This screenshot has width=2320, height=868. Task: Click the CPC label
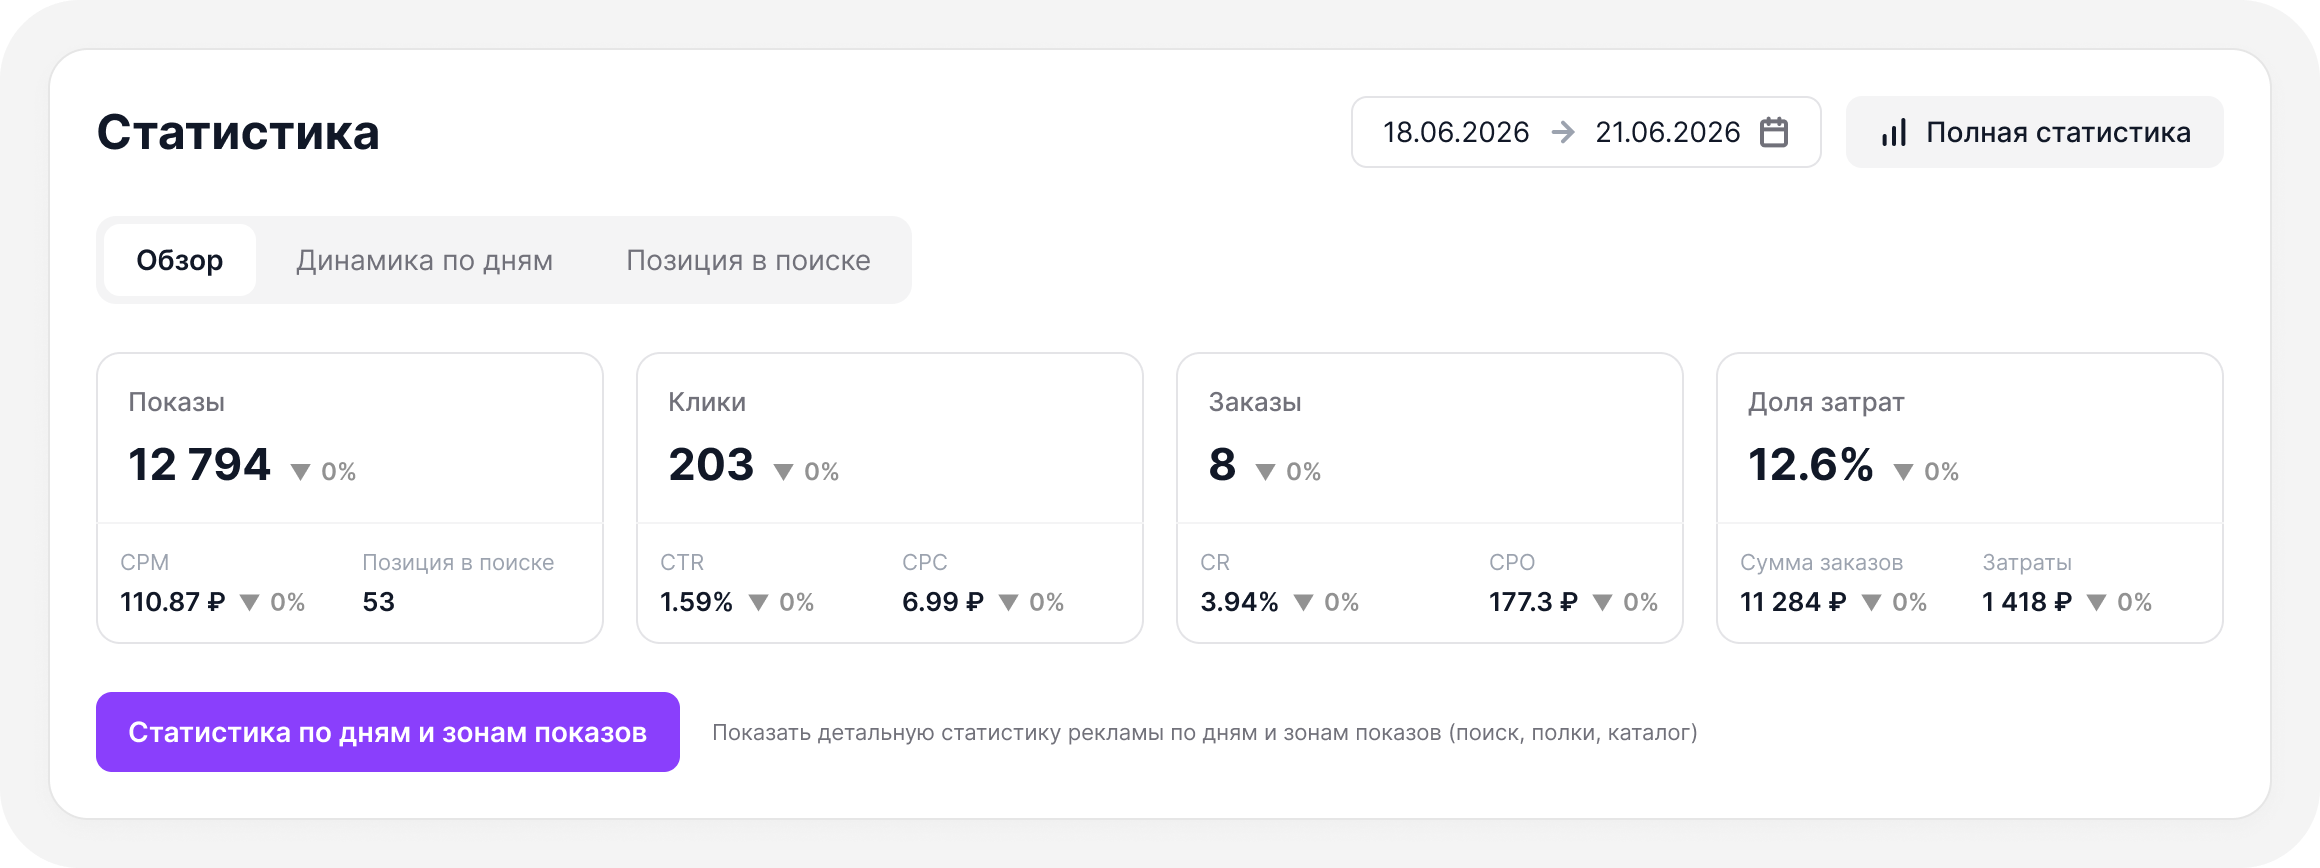coord(924,562)
